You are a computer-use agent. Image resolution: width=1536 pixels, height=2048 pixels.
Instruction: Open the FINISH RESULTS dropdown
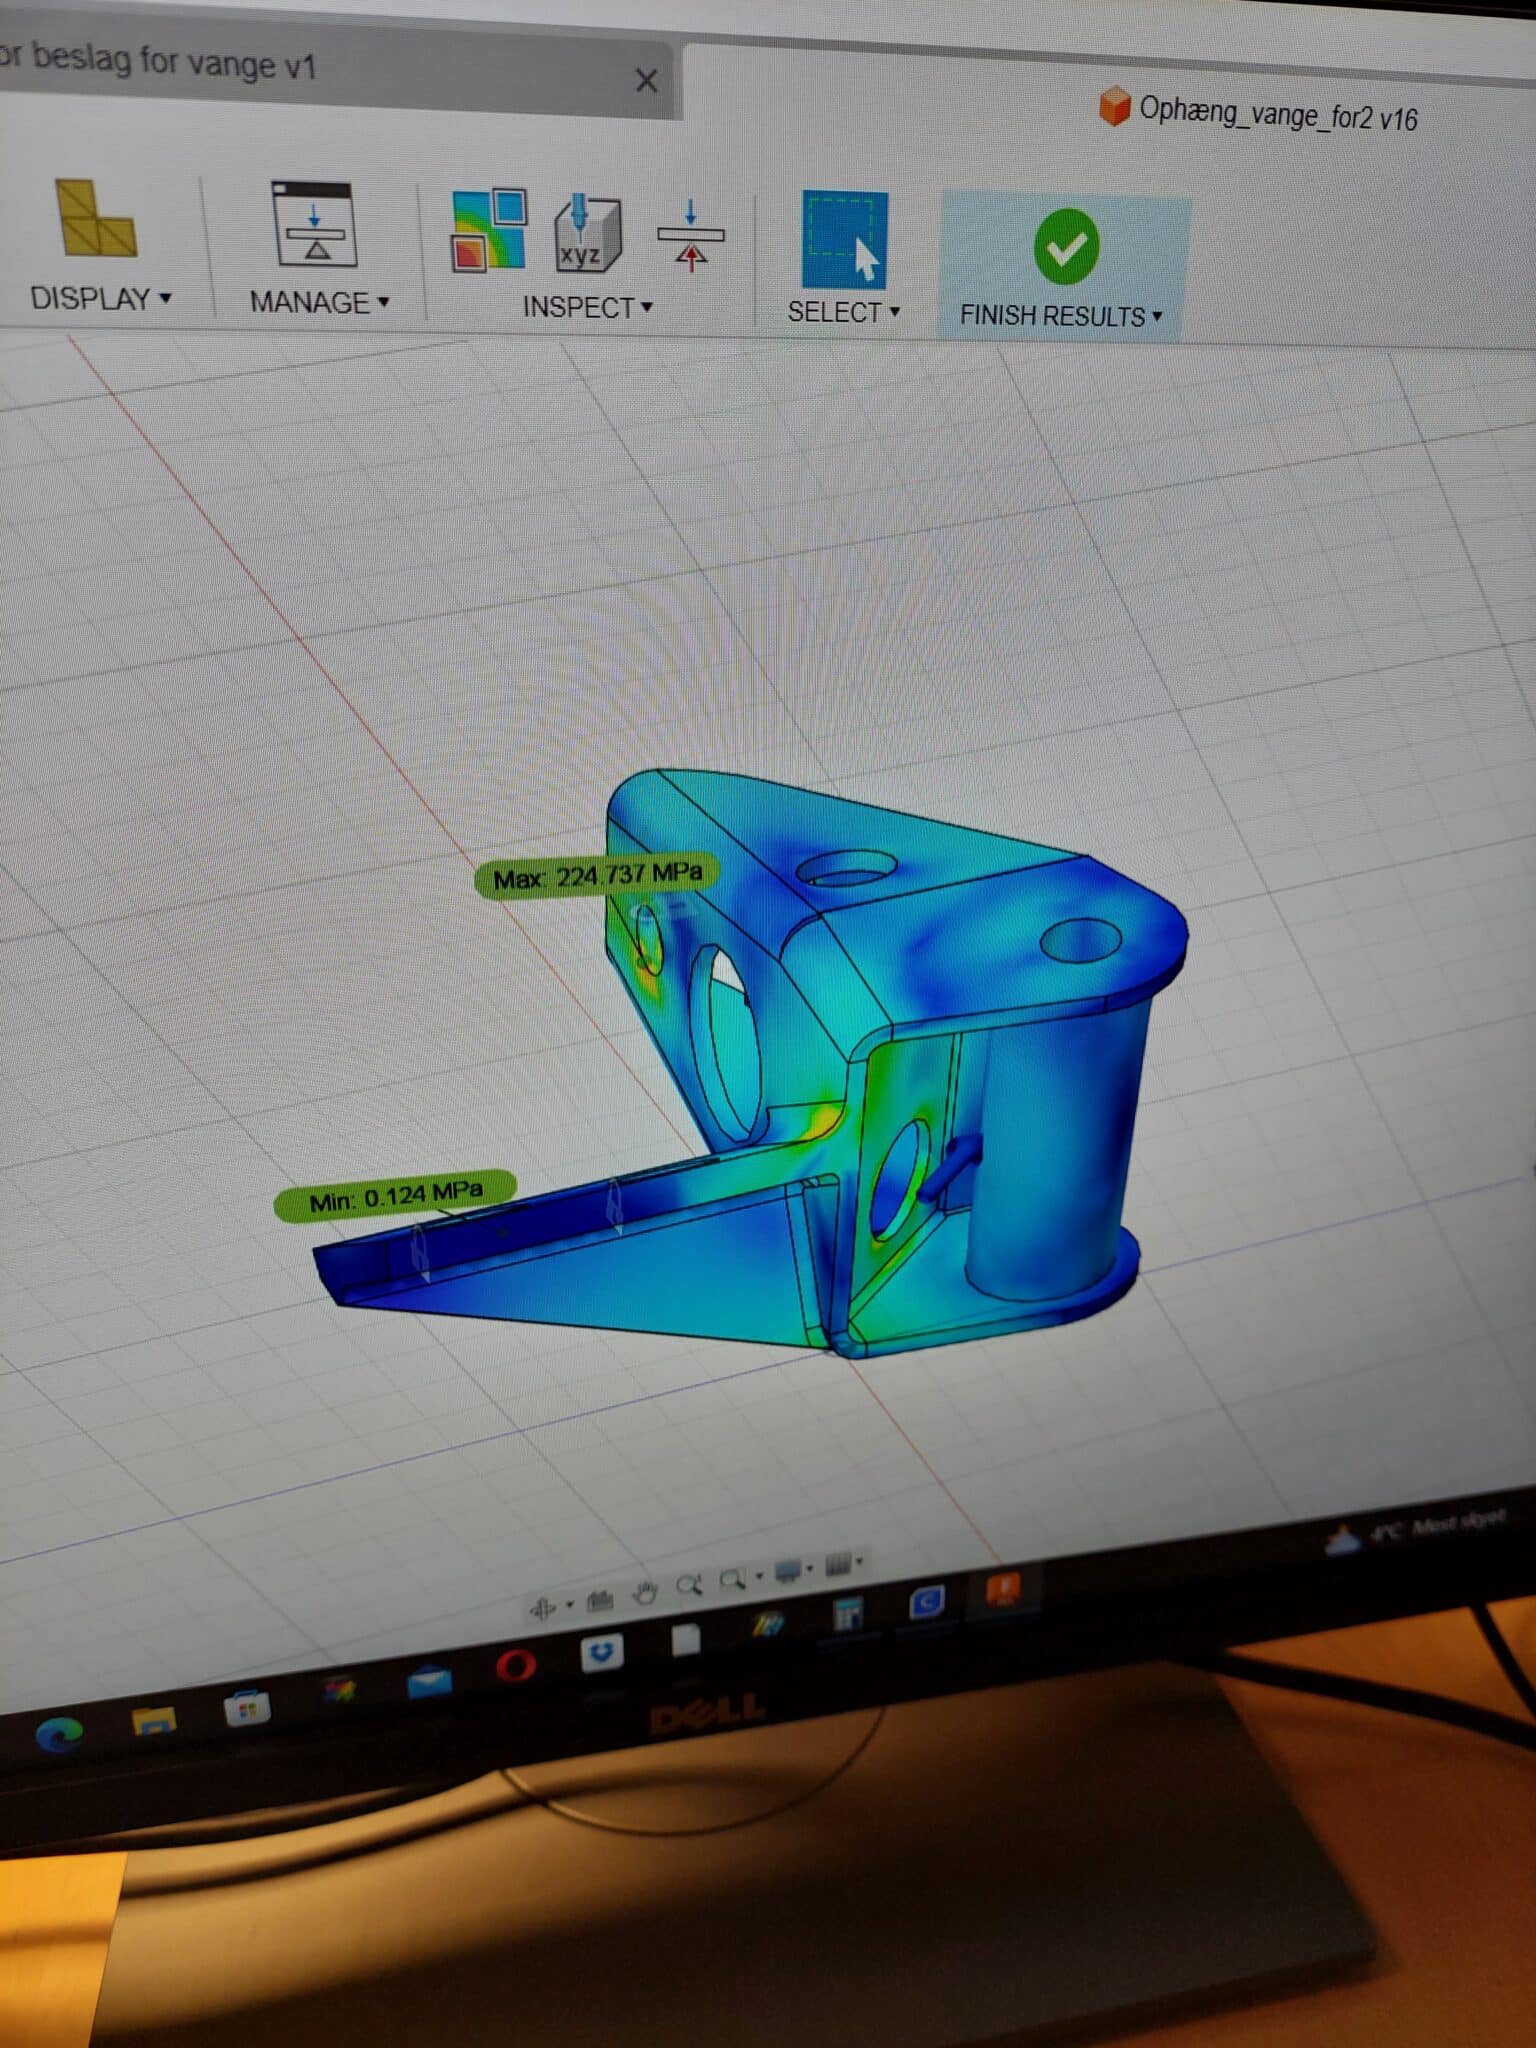click(x=1060, y=316)
